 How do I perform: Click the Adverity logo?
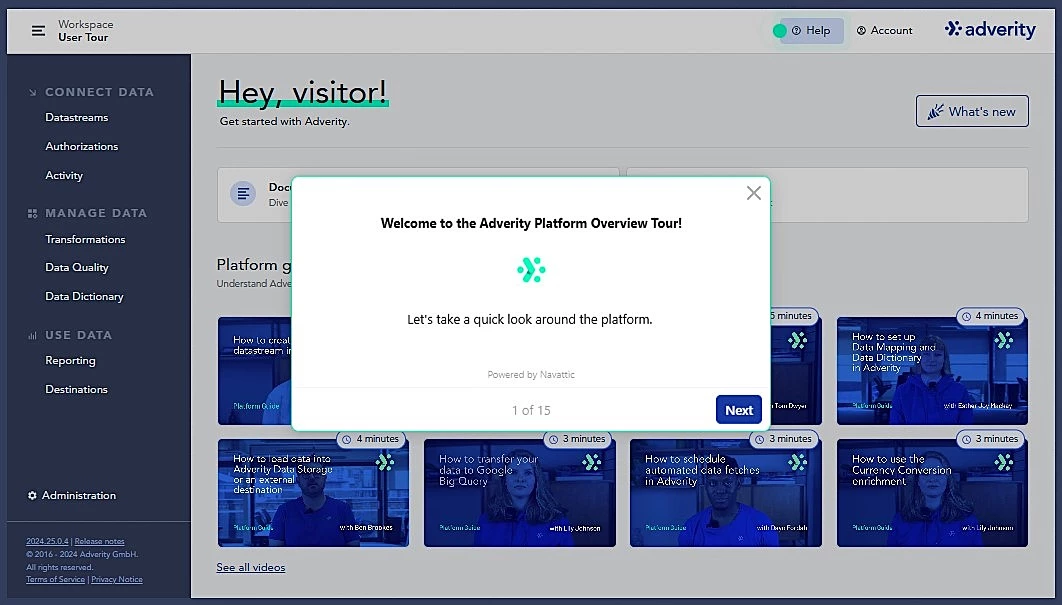click(x=990, y=29)
